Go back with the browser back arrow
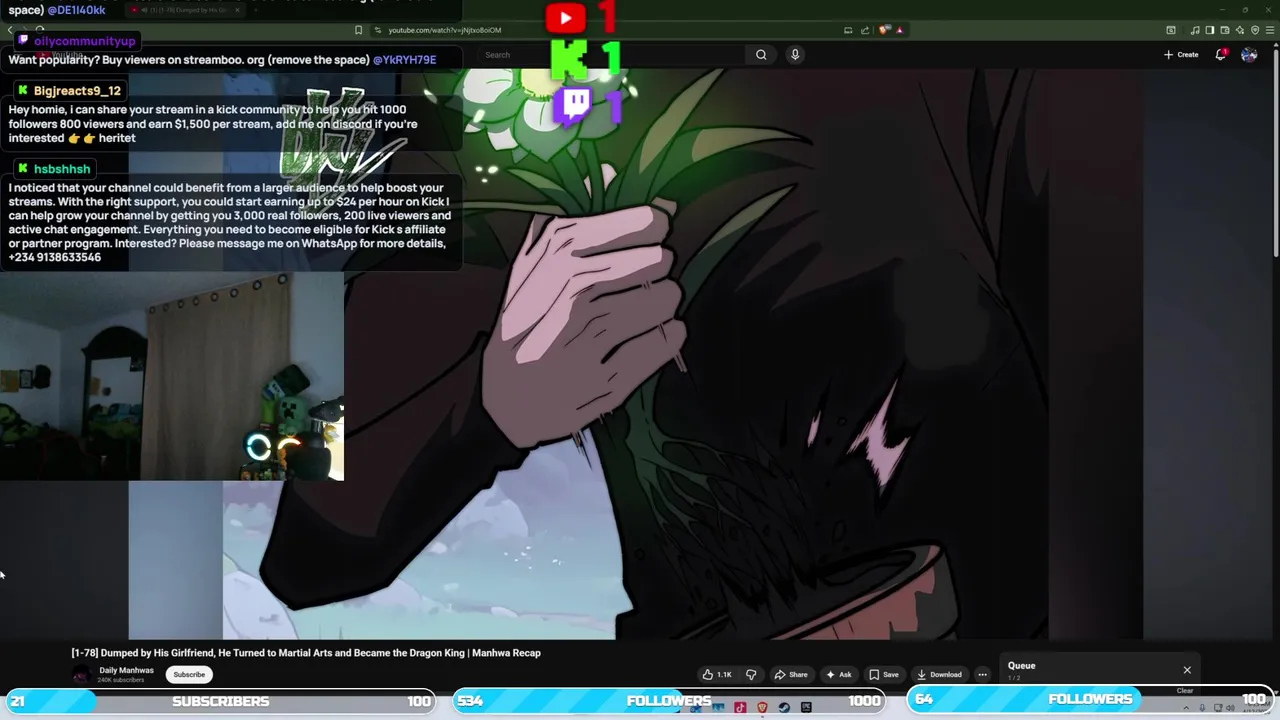 pyautogui.click(x=10, y=30)
